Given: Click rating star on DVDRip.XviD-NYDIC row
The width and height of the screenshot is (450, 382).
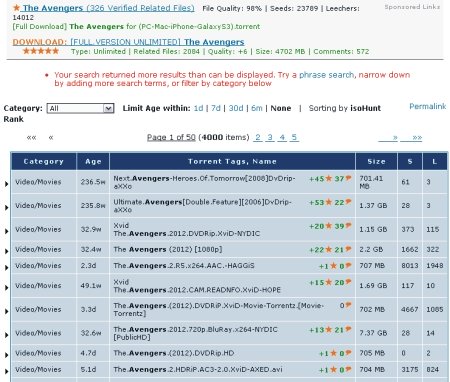Looking at the screenshot, I should (x=329, y=226).
